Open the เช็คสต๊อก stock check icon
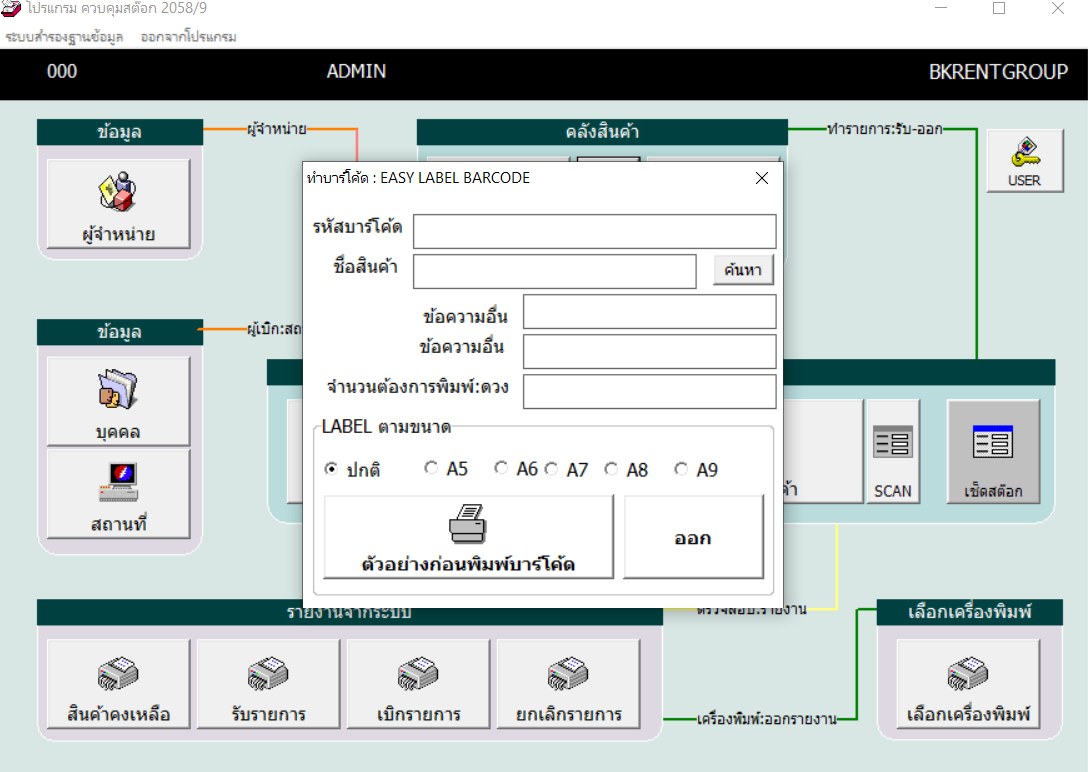Viewport: 1088px width, 772px height. [993, 452]
